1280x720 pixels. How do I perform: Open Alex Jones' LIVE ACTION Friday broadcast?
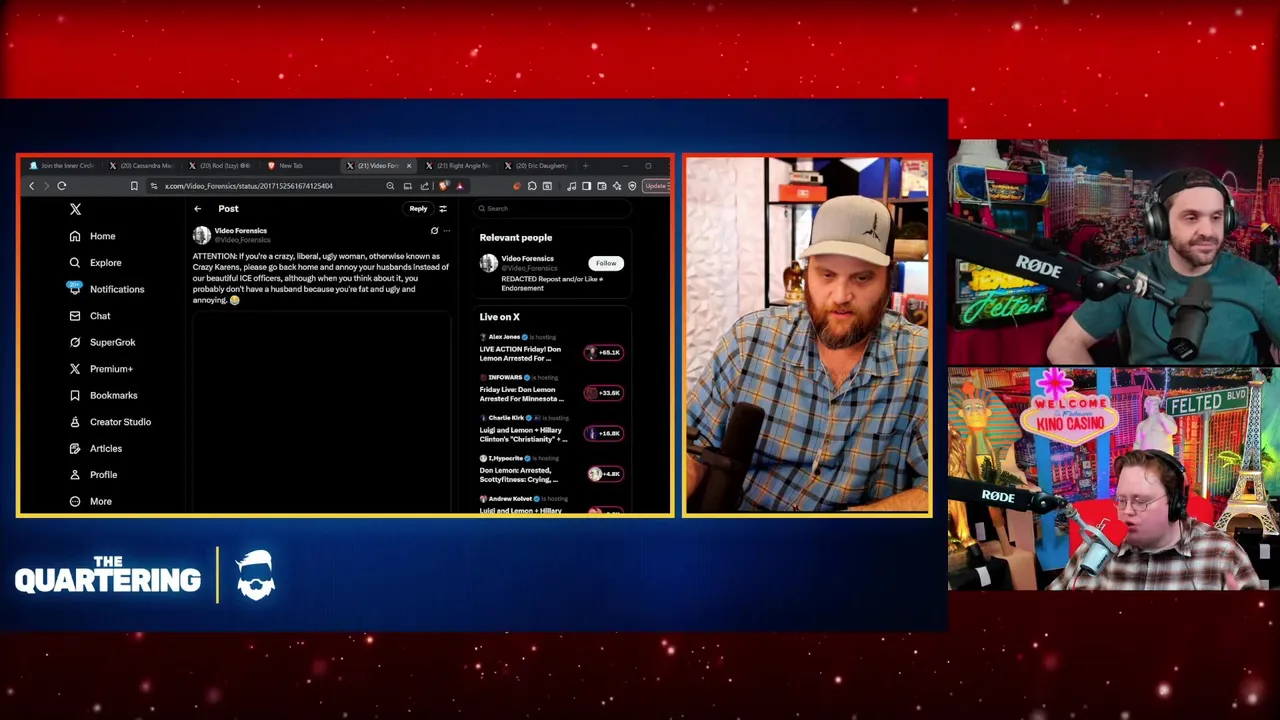pos(521,354)
